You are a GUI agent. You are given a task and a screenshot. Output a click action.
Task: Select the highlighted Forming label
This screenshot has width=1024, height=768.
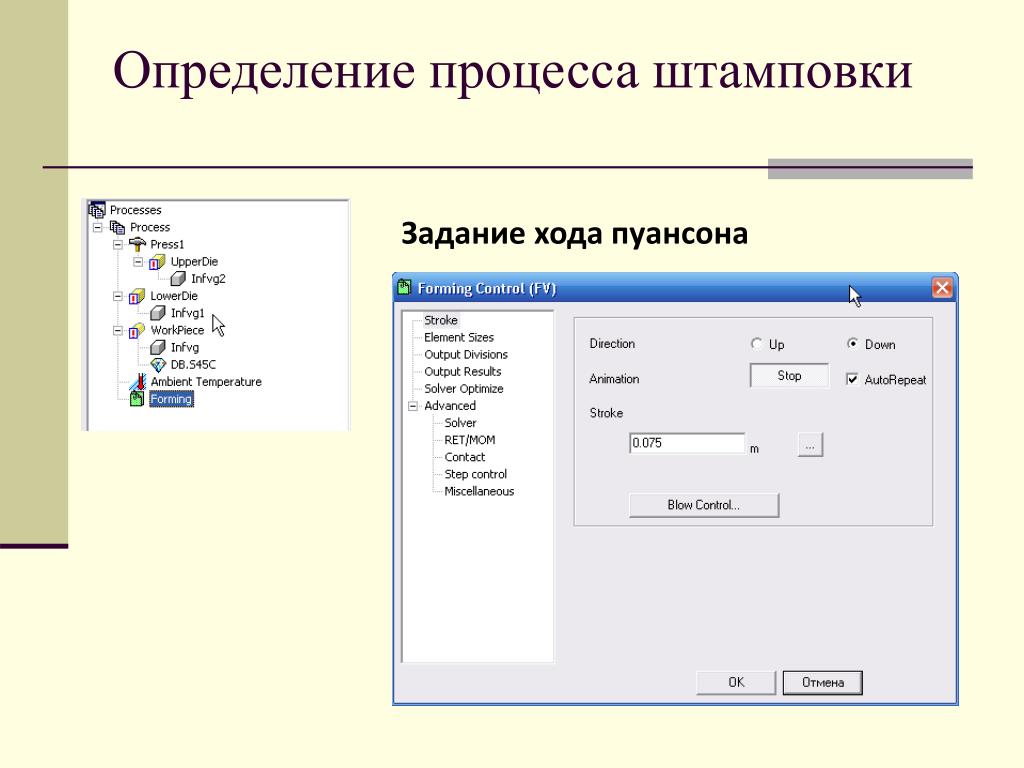coord(171,399)
